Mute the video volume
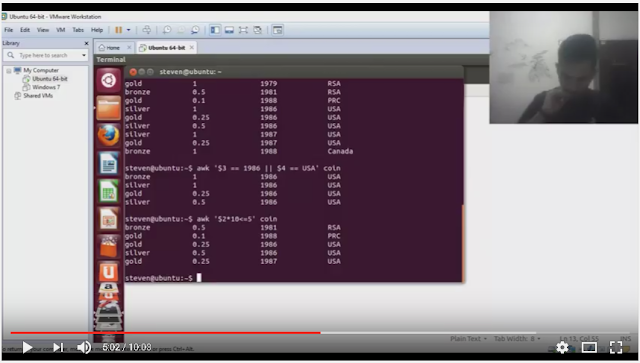Viewport: 640px width, 363px height. point(84,347)
